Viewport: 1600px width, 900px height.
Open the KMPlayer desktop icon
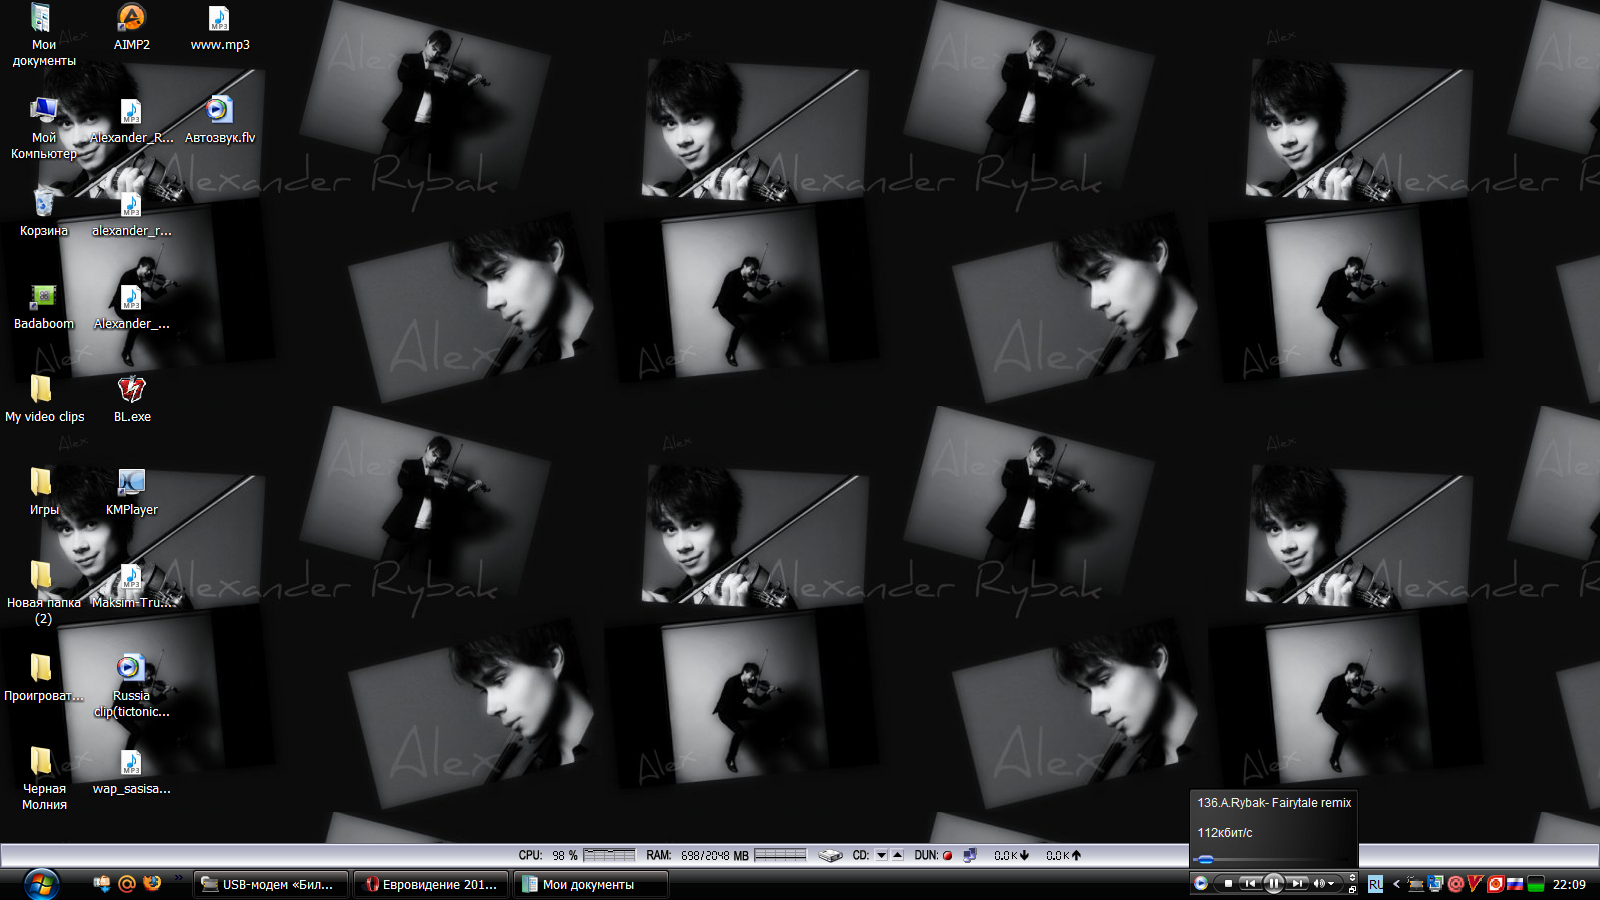131,484
